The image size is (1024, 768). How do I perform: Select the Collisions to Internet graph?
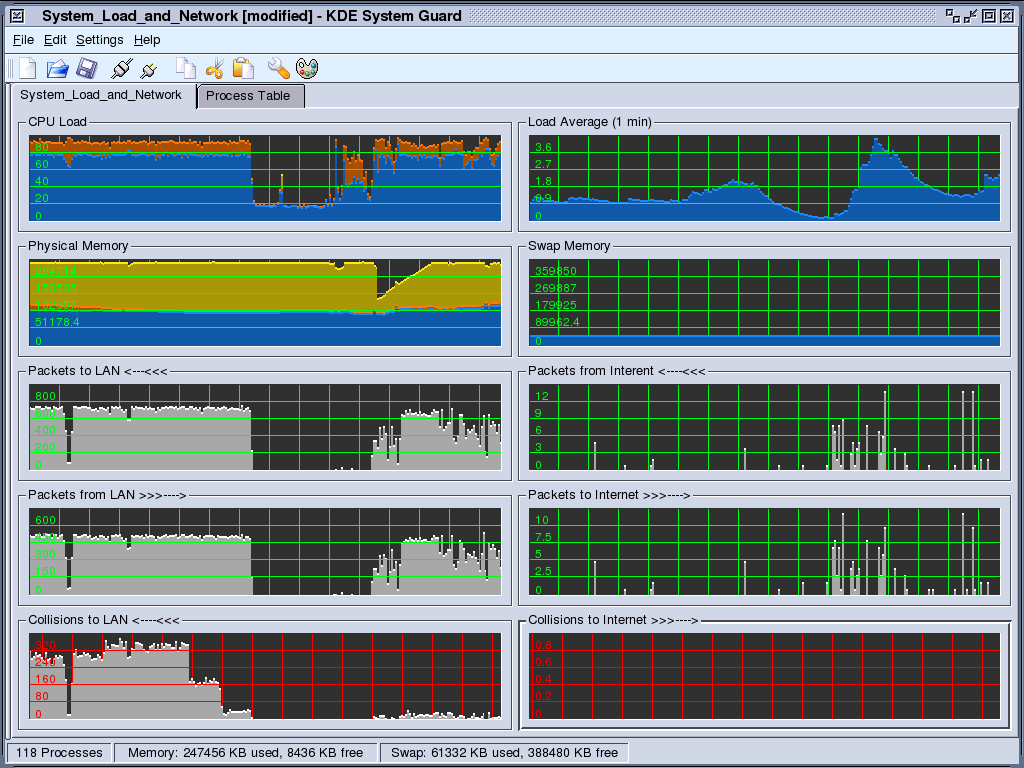[x=764, y=676]
